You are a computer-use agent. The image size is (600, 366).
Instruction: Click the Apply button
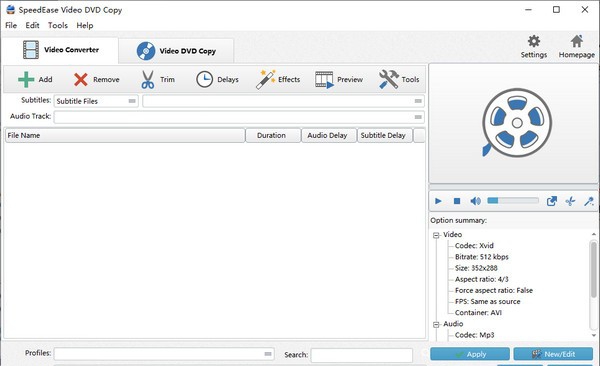(x=470, y=354)
